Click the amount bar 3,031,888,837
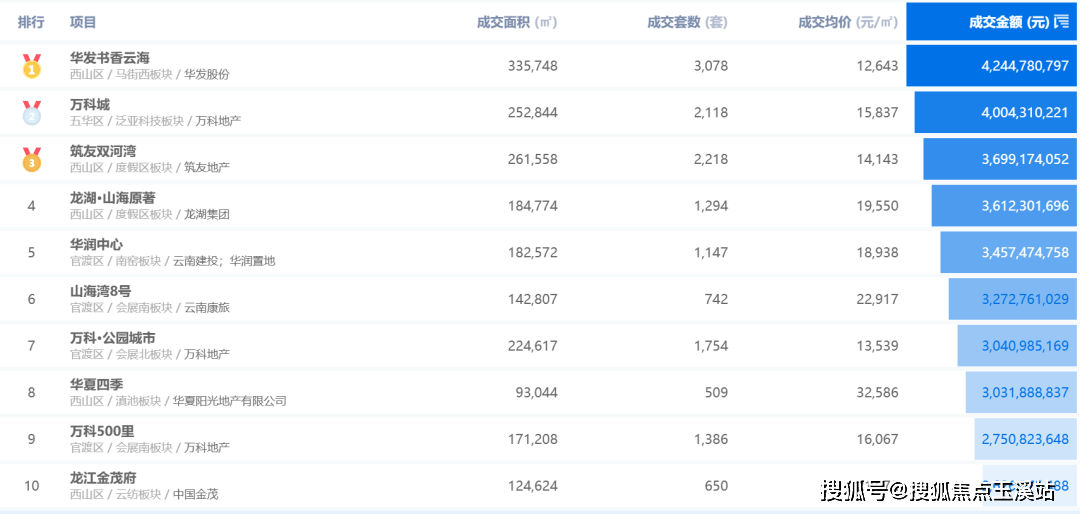The width and height of the screenshot is (1080, 514). pyautogui.click(x=1021, y=393)
